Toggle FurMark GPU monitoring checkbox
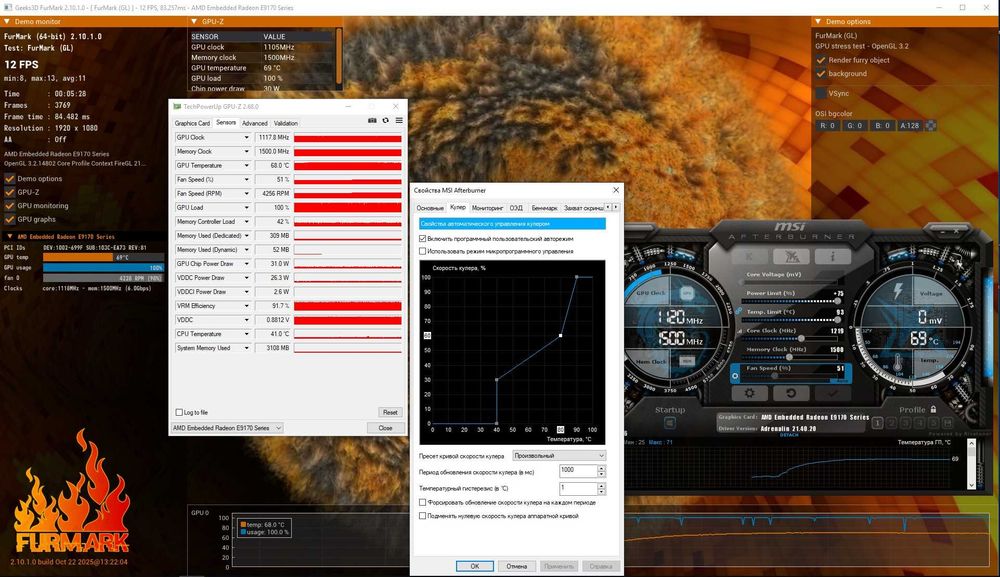 pos(10,205)
